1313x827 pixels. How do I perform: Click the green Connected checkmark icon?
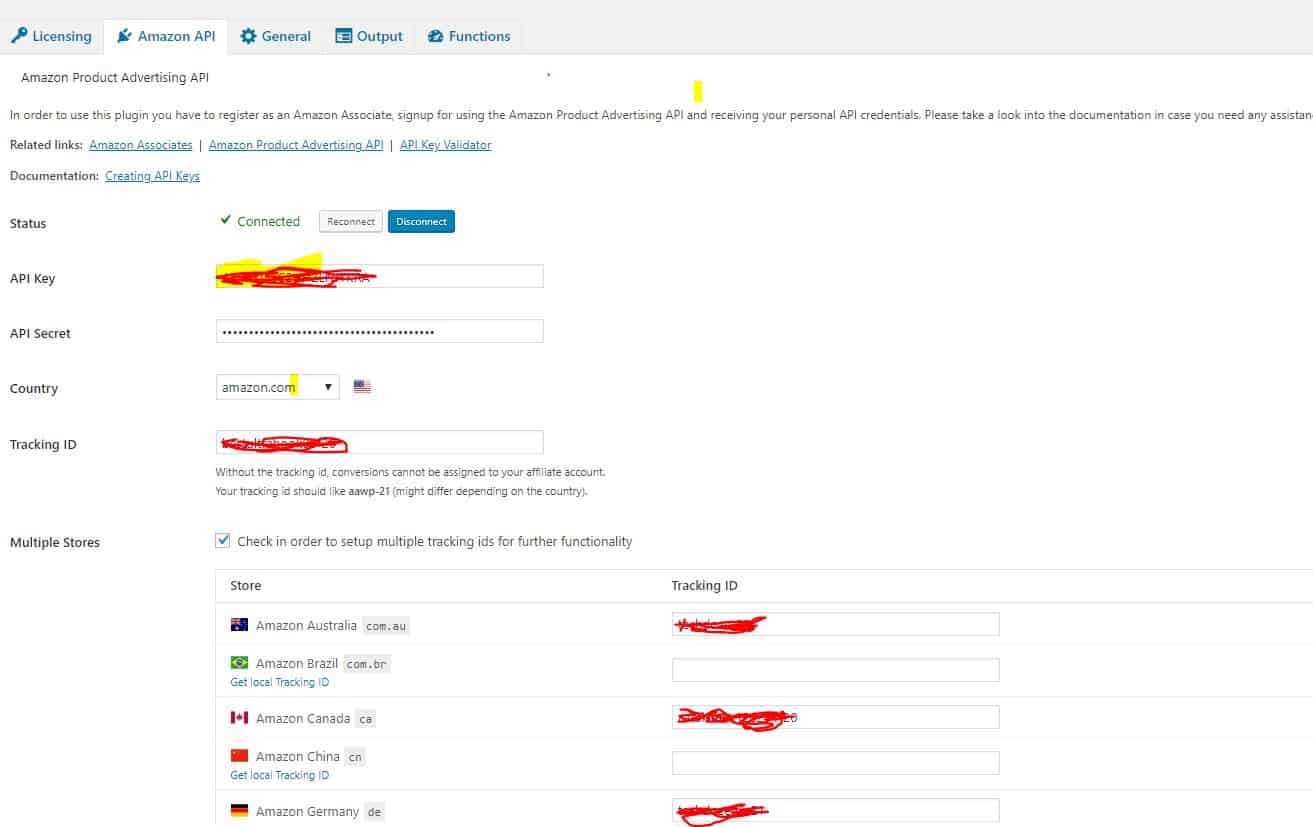tap(226, 220)
